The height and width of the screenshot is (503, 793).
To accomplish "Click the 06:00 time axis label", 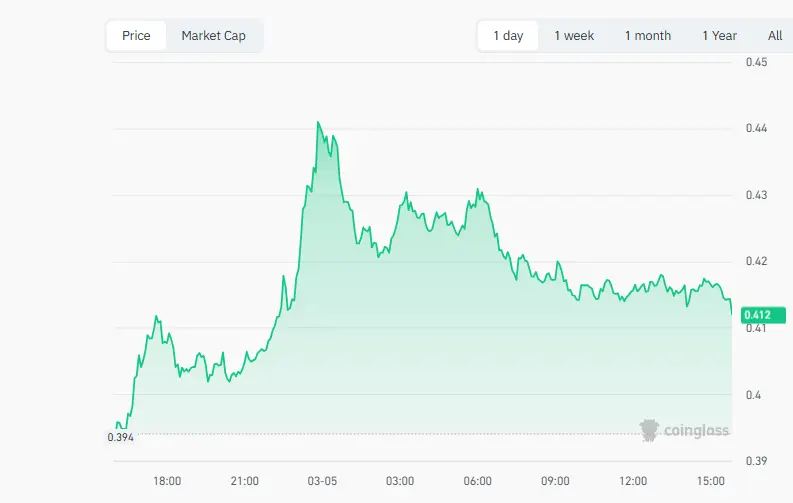I will pyautogui.click(x=477, y=481).
